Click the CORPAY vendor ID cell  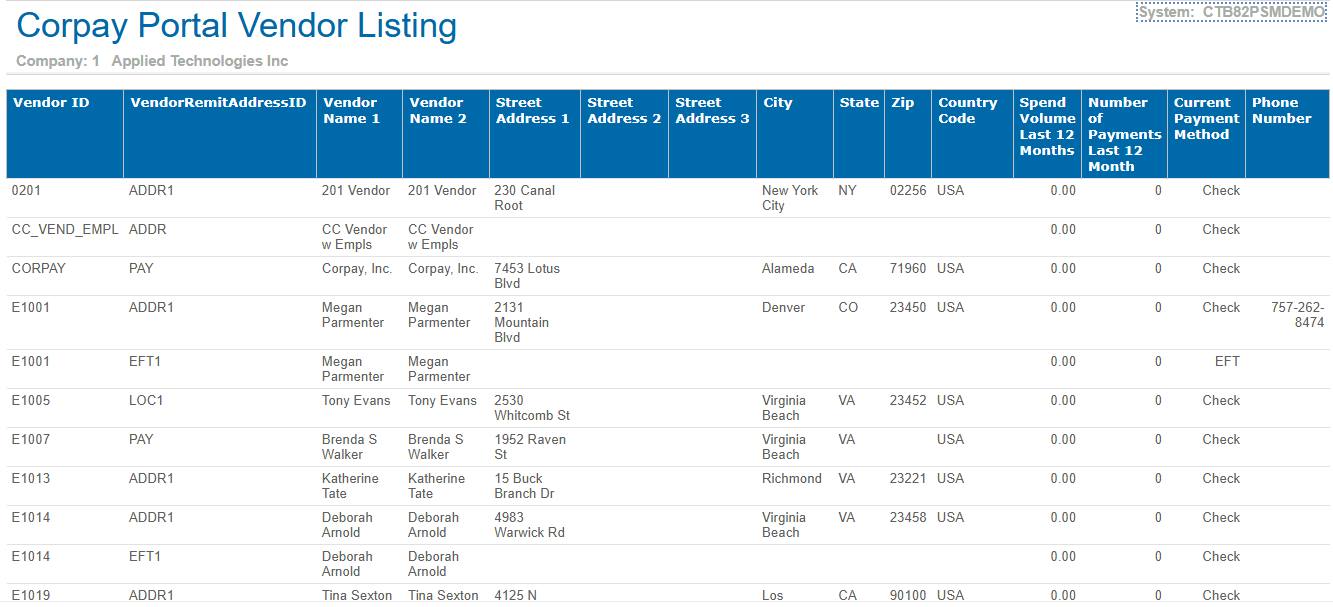[39, 269]
